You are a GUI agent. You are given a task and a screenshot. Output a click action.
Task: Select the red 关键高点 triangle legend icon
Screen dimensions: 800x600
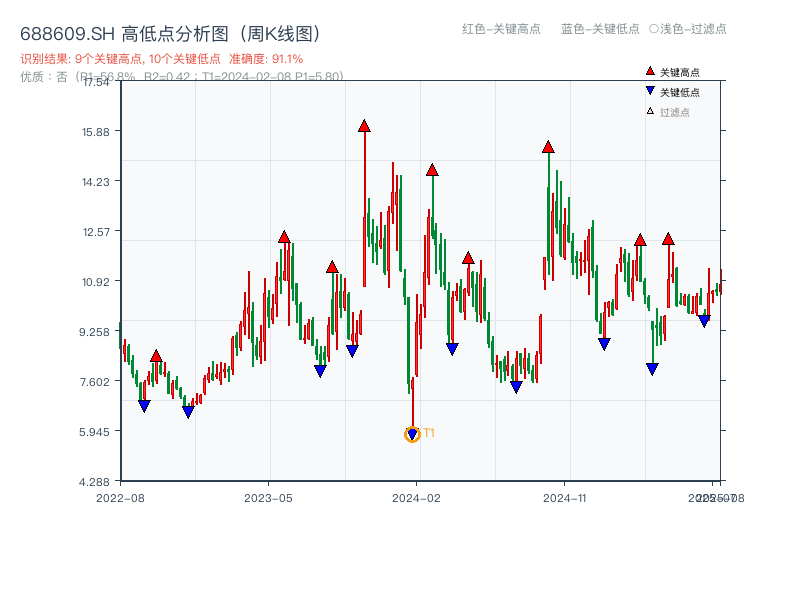click(x=650, y=71)
